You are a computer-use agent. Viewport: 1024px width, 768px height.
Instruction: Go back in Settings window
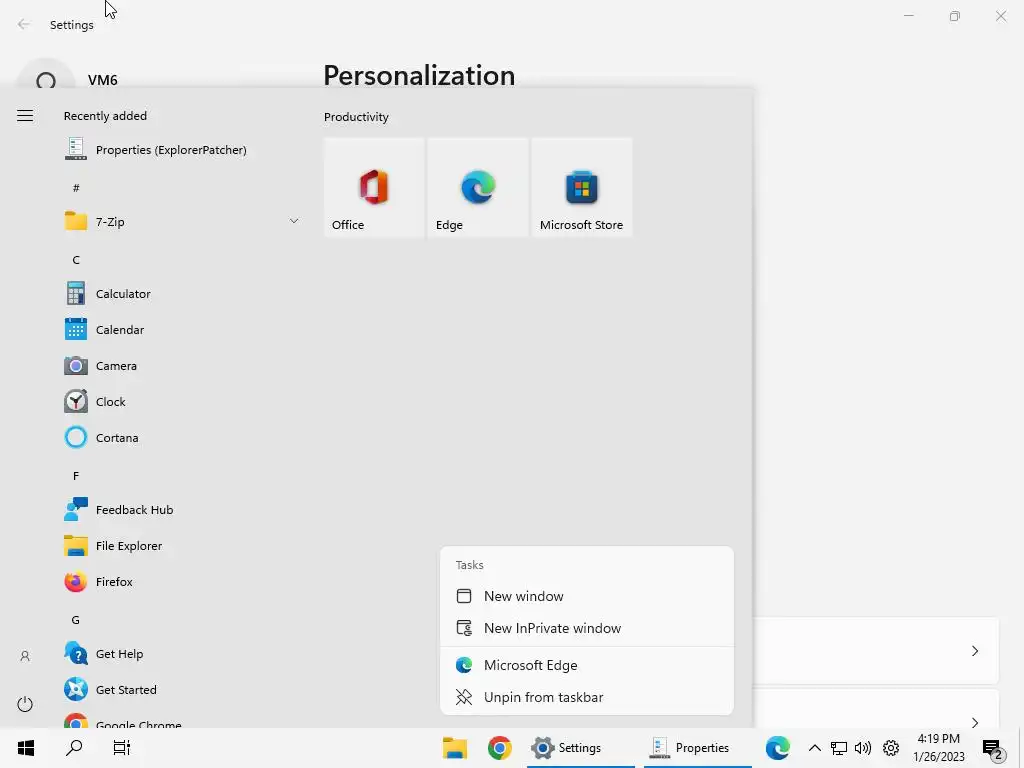point(24,24)
